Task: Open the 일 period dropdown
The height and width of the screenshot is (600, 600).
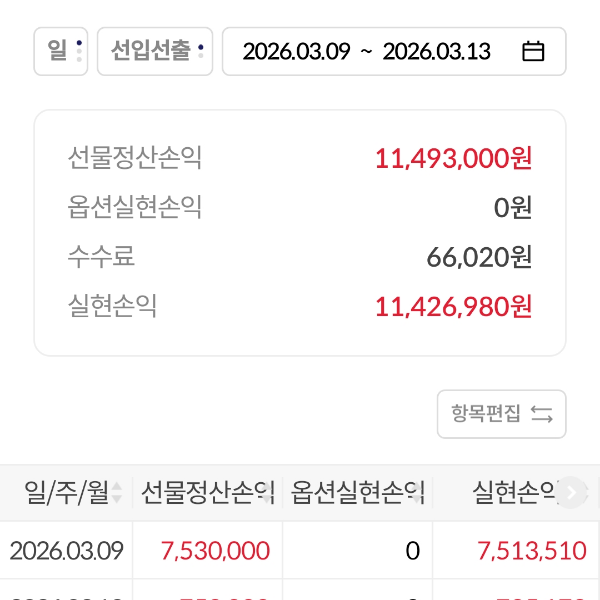Action: 61,51
